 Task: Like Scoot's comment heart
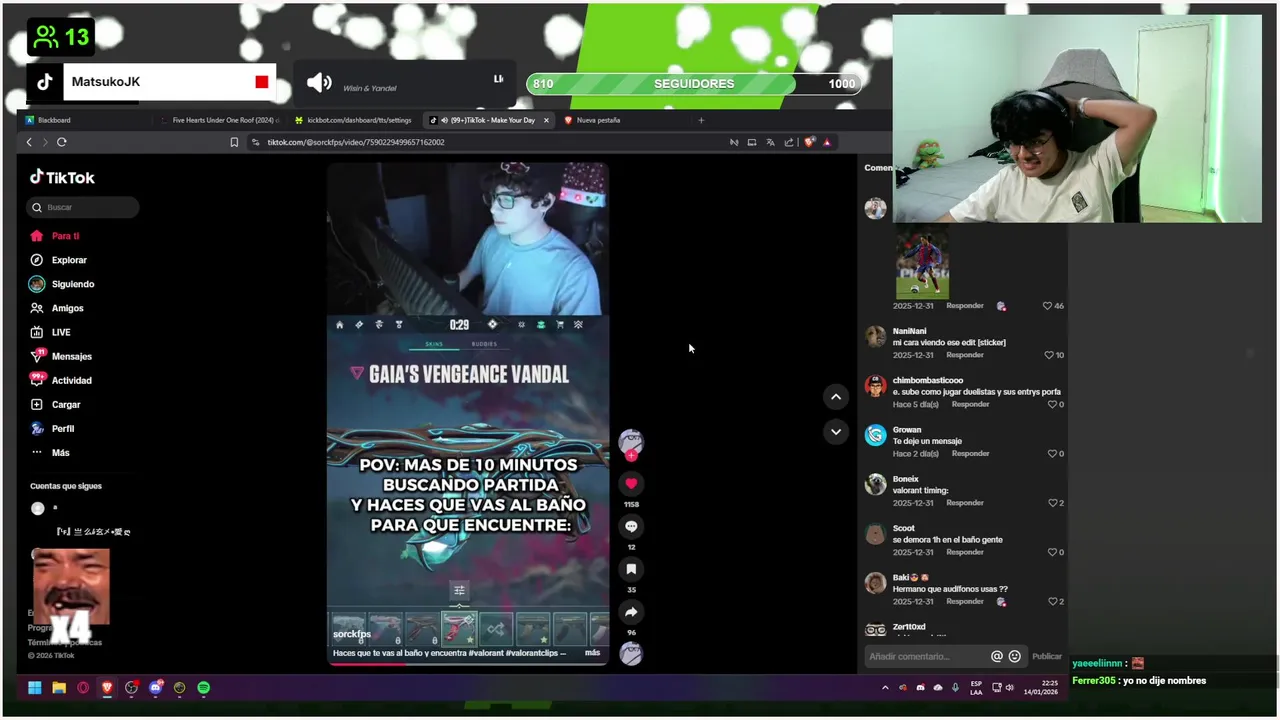pos(1051,552)
